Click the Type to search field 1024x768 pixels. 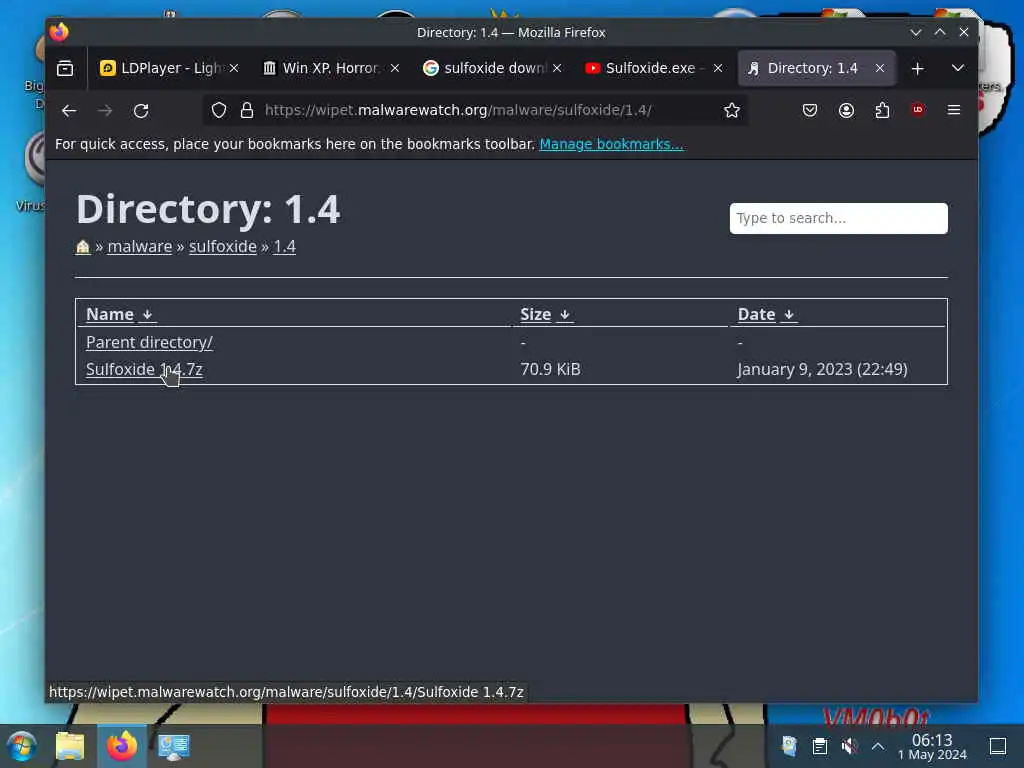point(839,218)
